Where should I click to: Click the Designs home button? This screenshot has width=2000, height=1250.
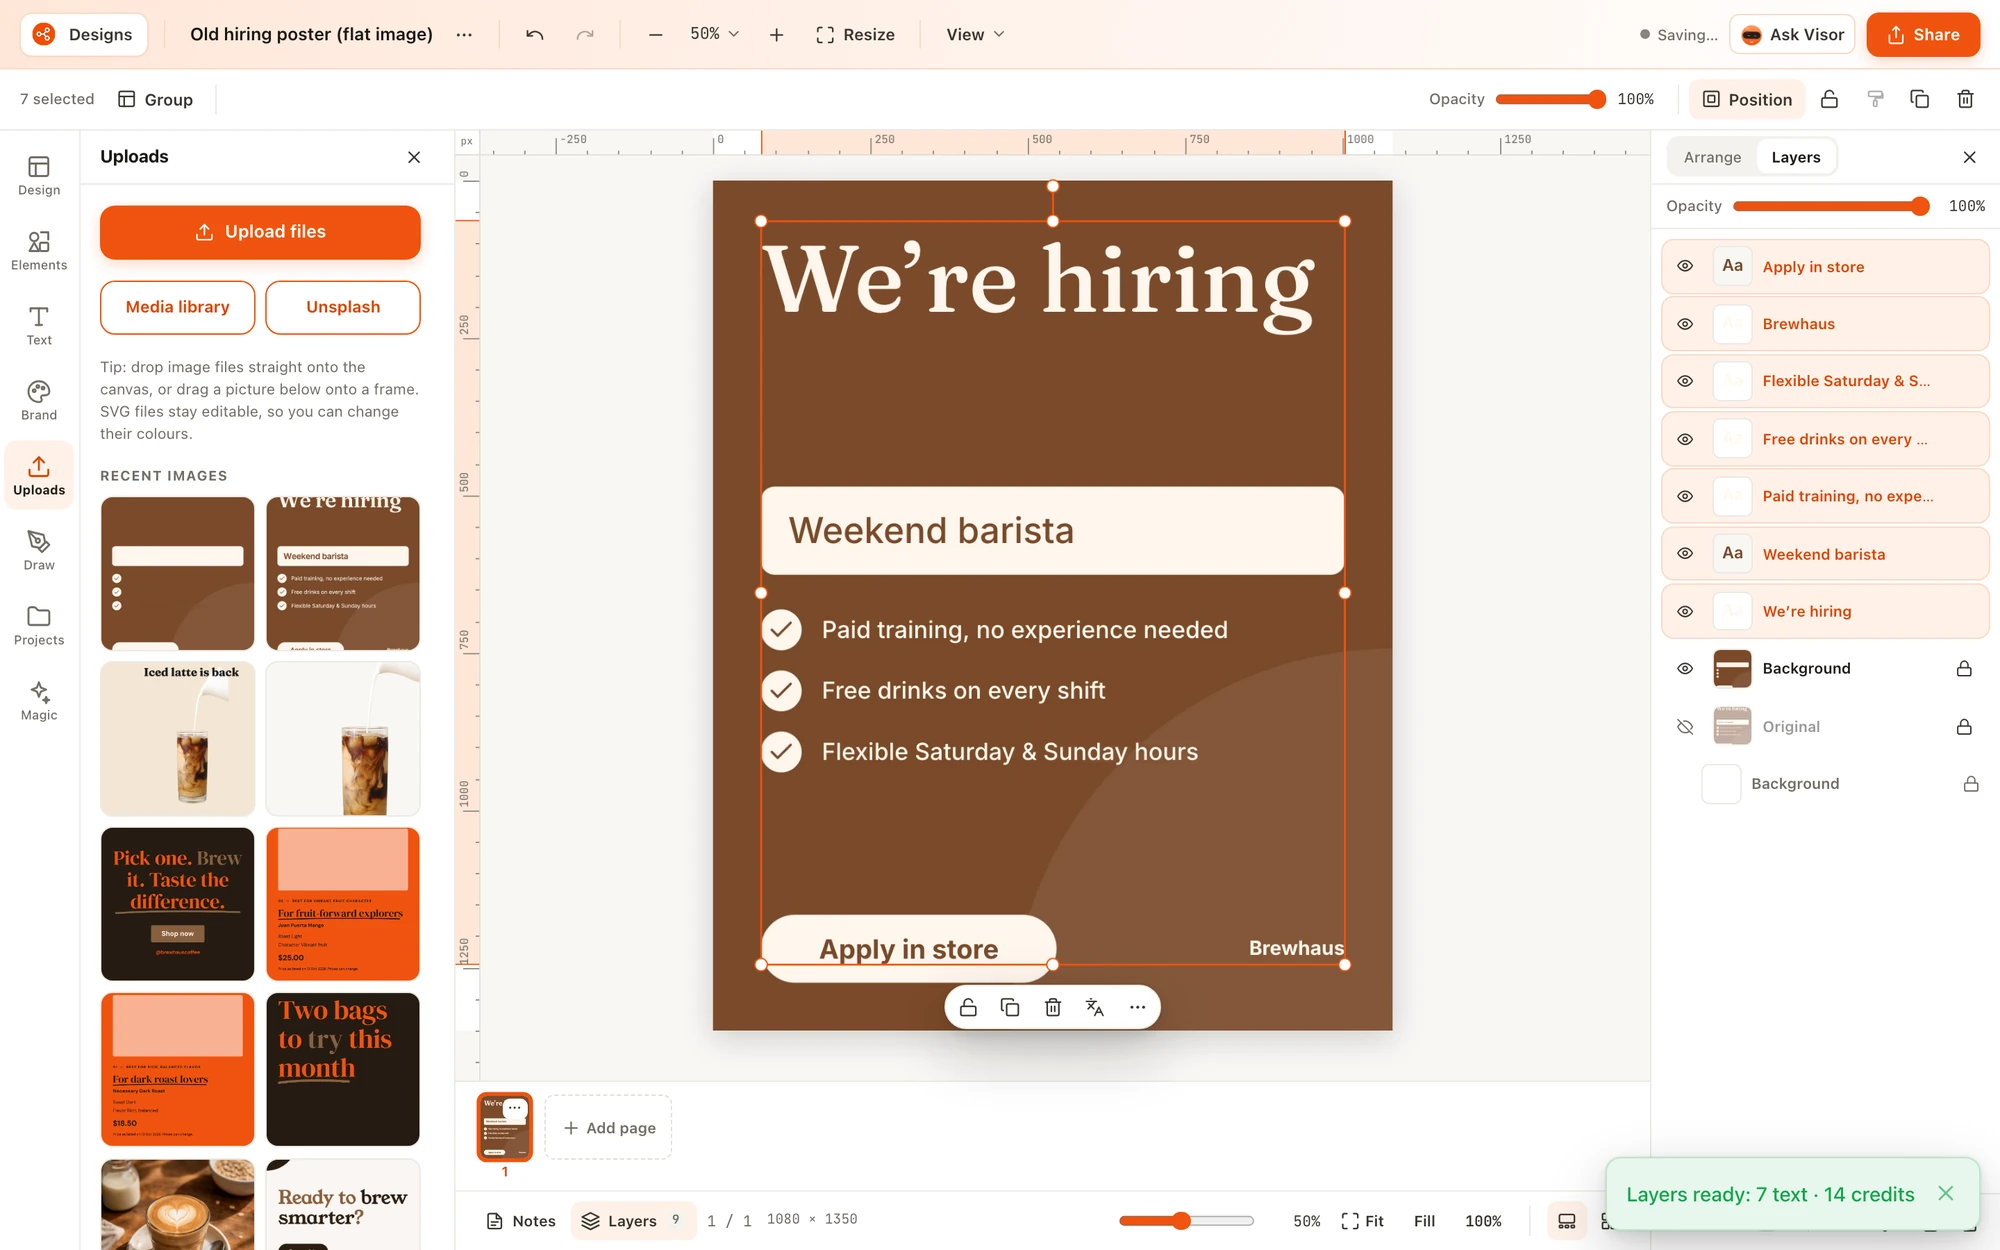tap(84, 34)
